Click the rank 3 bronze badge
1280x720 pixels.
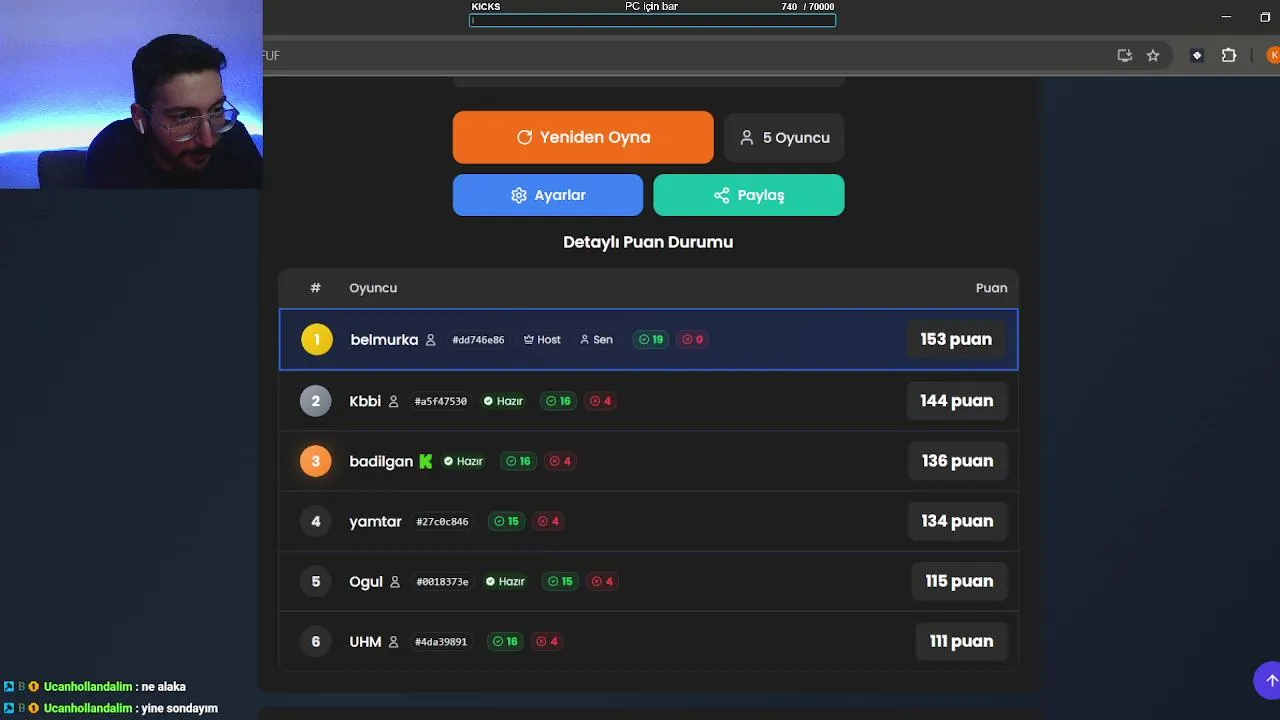(x=315, y=461)
